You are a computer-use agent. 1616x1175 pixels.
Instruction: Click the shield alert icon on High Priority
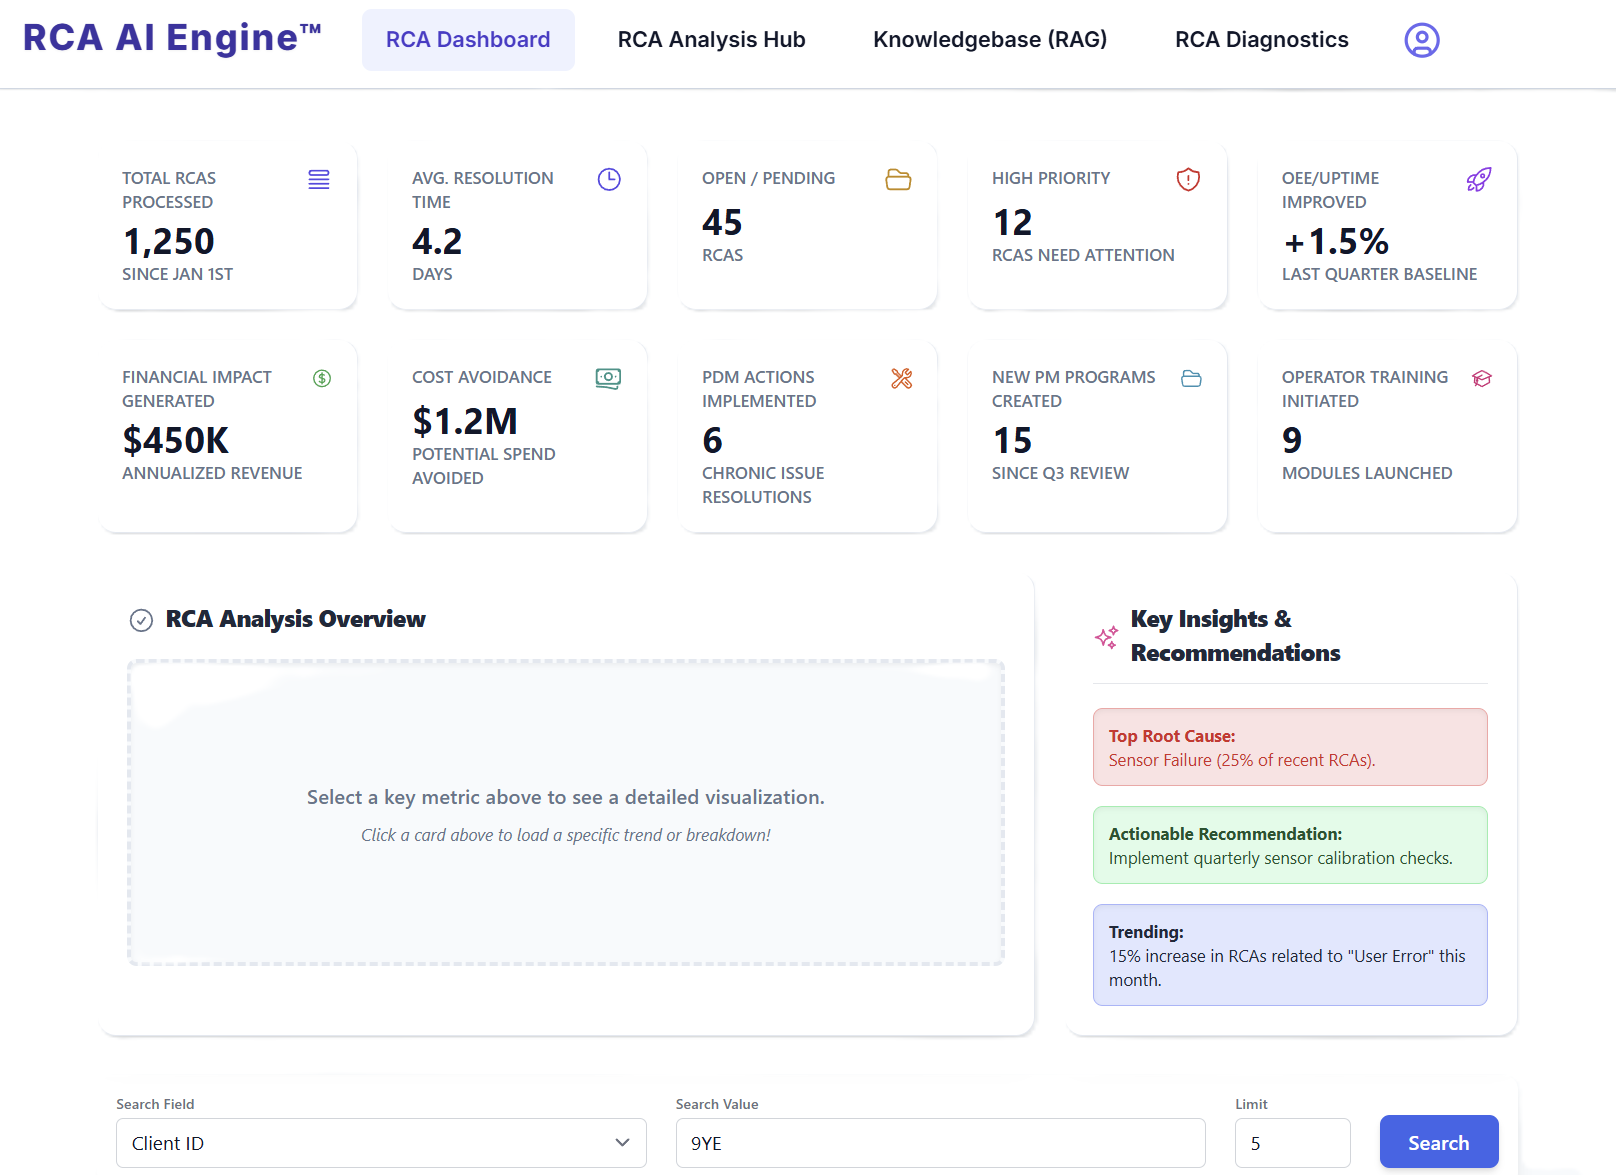click(x=1188, y=180)
